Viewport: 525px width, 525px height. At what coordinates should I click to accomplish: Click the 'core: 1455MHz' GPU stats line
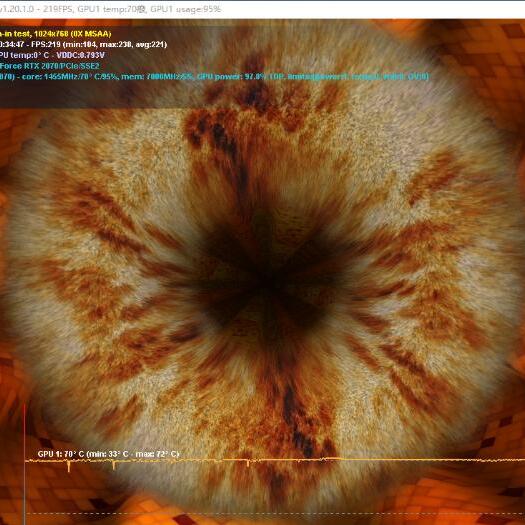(x=214, y=76)
